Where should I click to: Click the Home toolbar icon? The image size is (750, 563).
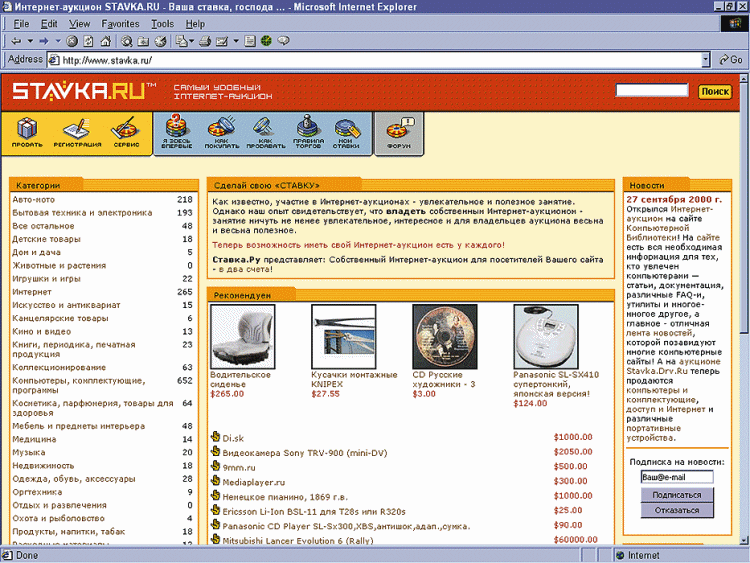(105, 41)
